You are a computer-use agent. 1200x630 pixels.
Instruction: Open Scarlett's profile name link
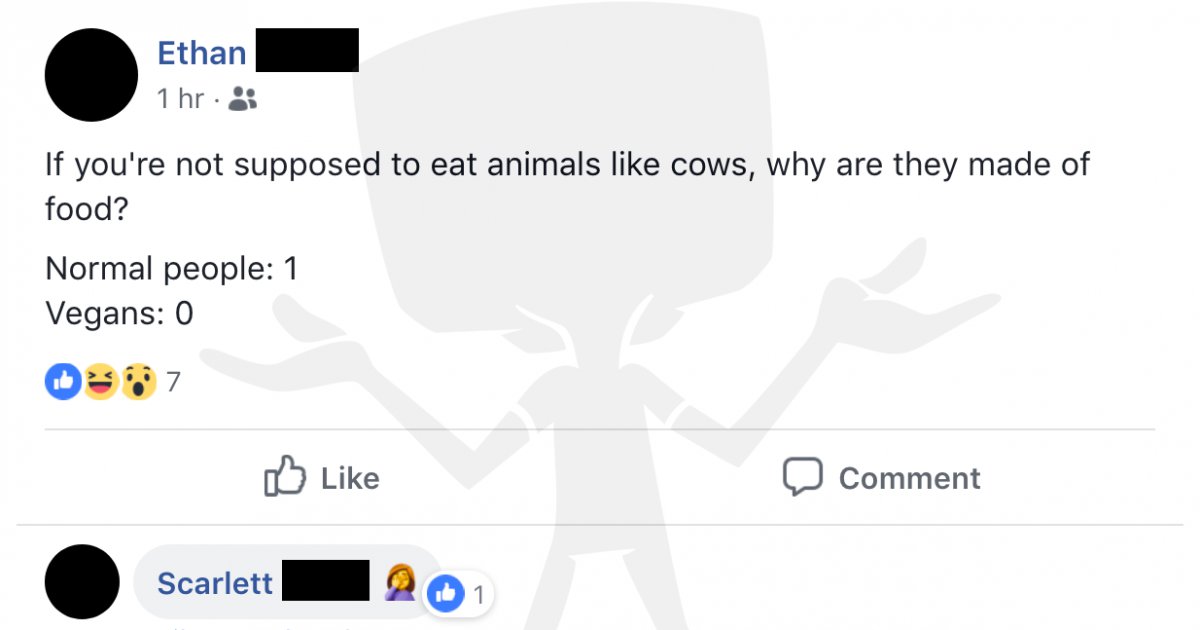pos(215,583)
